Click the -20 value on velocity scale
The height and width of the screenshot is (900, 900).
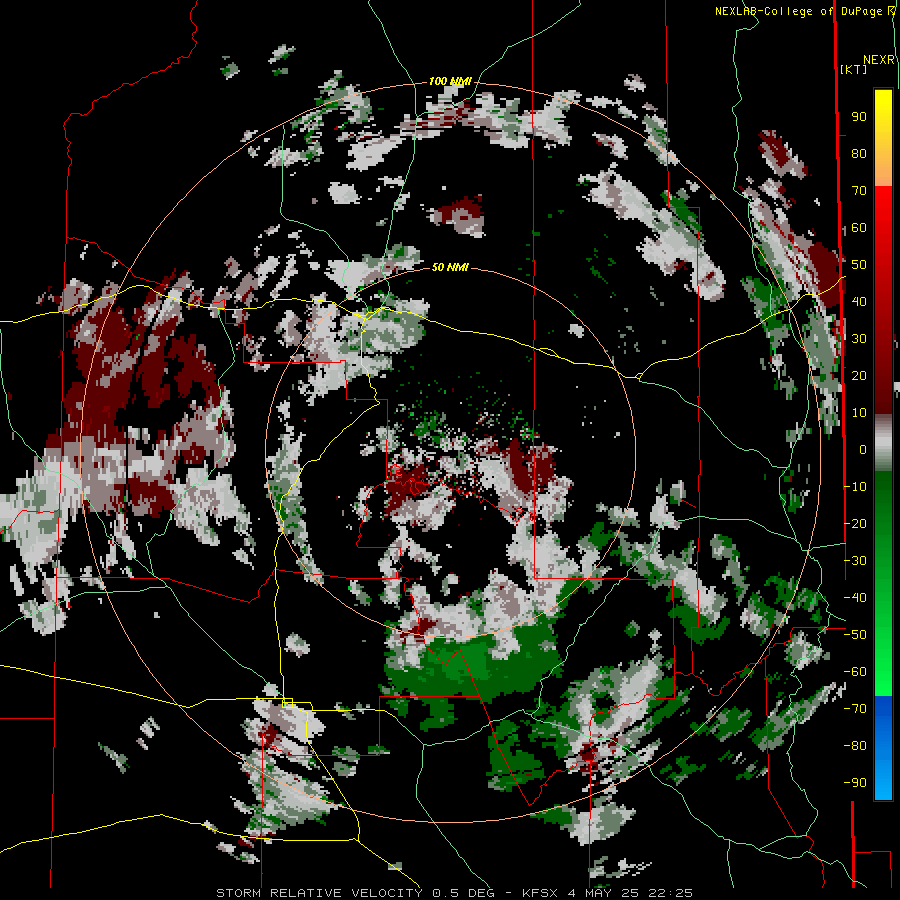855,523
